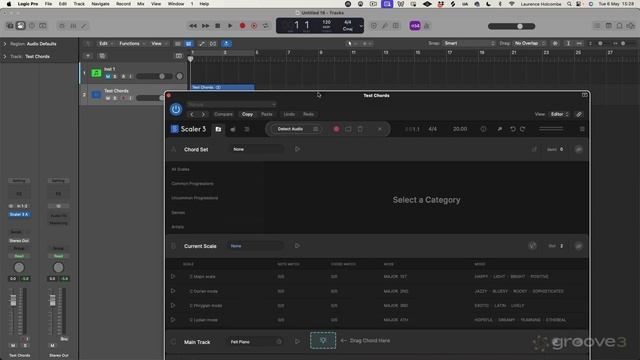Mute the Inst 1 track

108,76
